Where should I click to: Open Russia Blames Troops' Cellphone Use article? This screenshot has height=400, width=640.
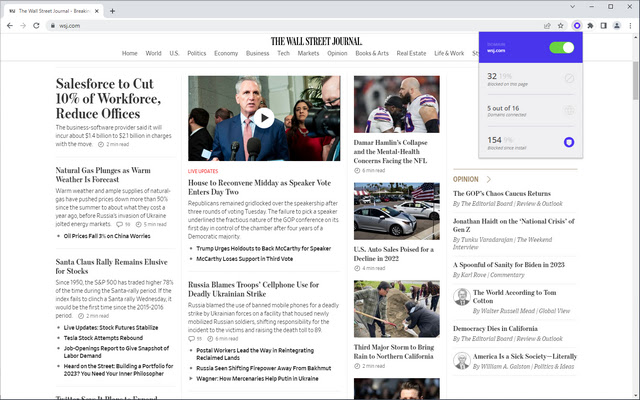tap(253, 289)
